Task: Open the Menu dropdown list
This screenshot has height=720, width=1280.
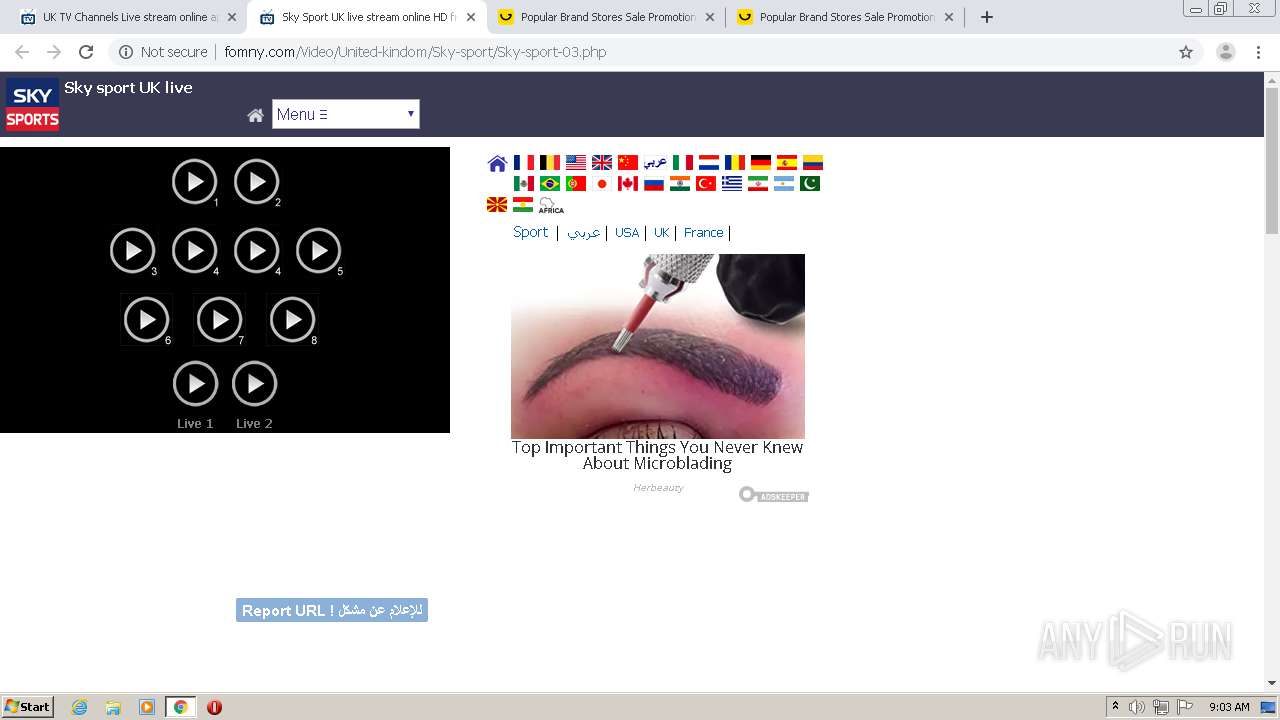Action: pos(345,114)
